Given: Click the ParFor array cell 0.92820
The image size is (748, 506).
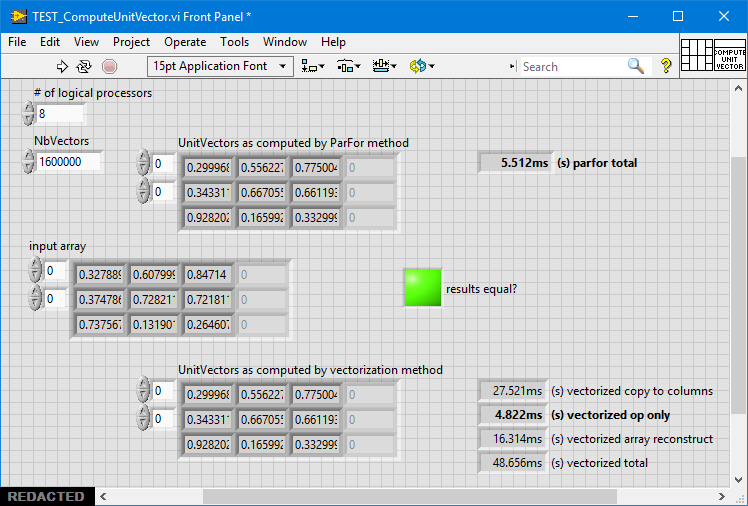Looking at the screenshot, I should tap(208, 218).
